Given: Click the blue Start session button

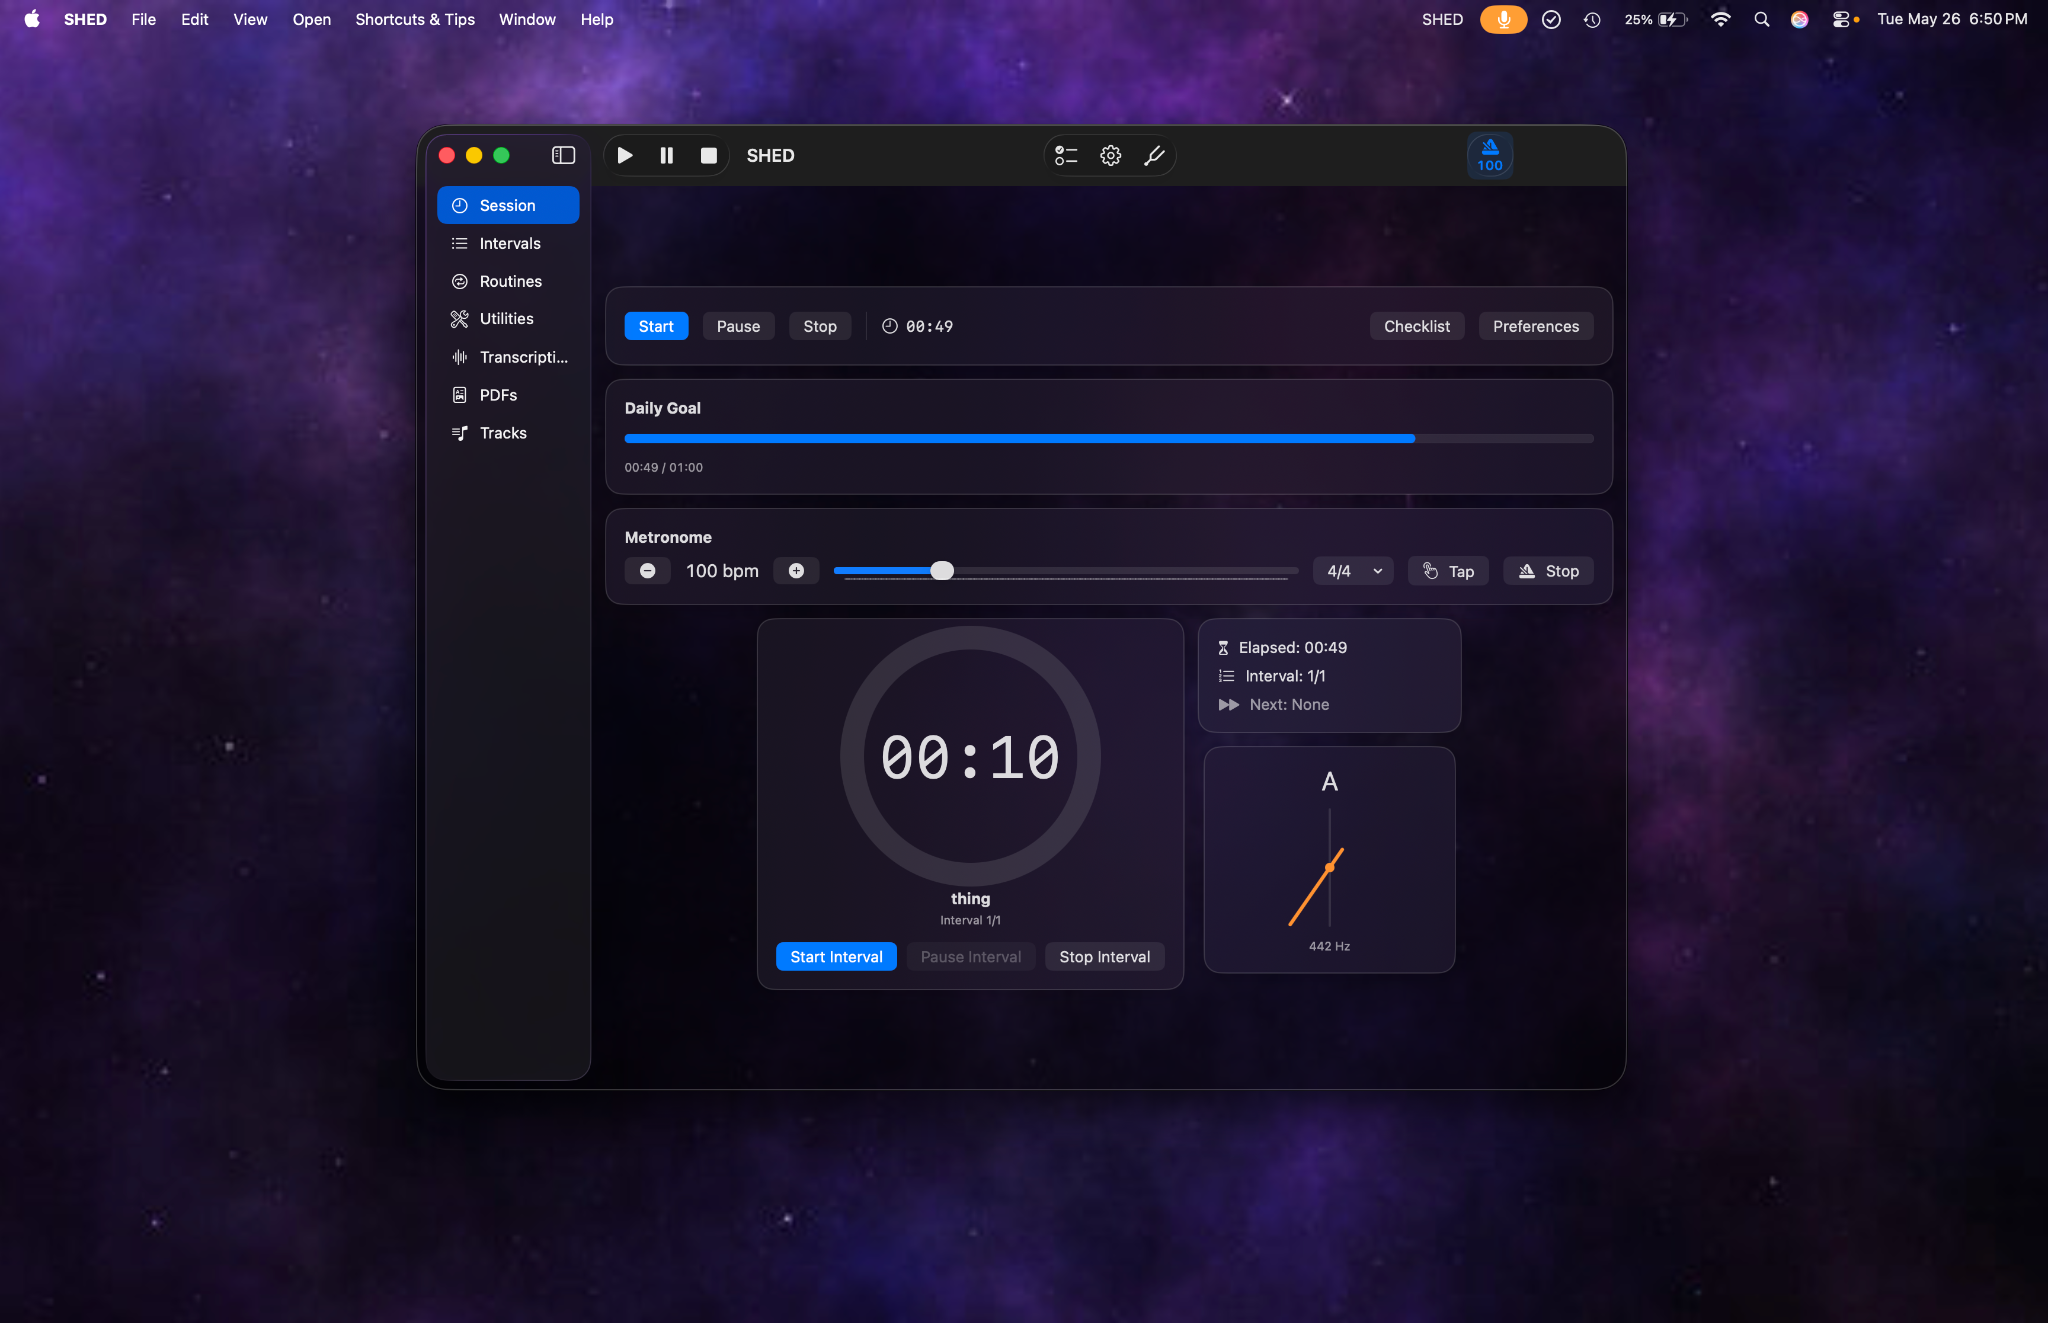Looking at the screenshot, I should click(656, 326).
